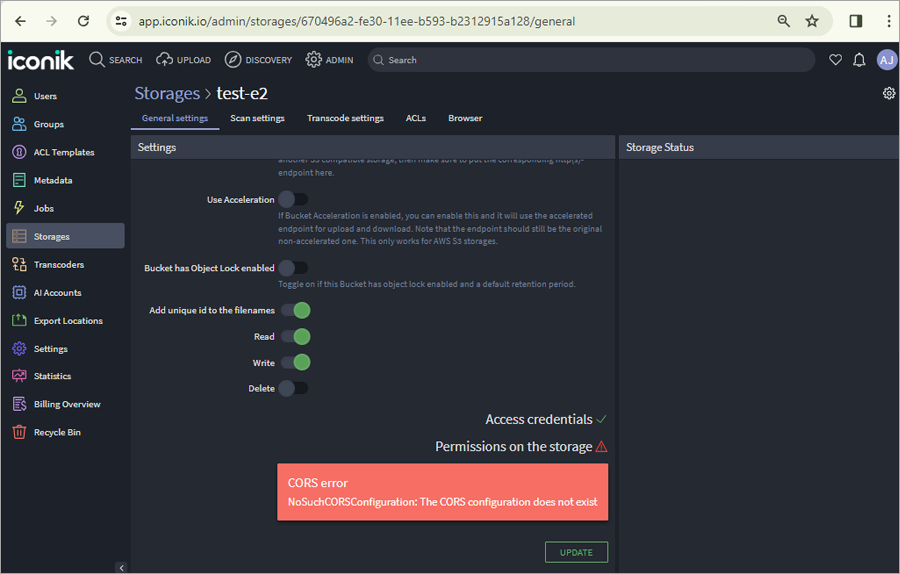Image resolution: width=900 pixels, height=574 pixels.
Task: Open ADMIN in top navigation
Action: pyautogui.click(x=329, y=60)
